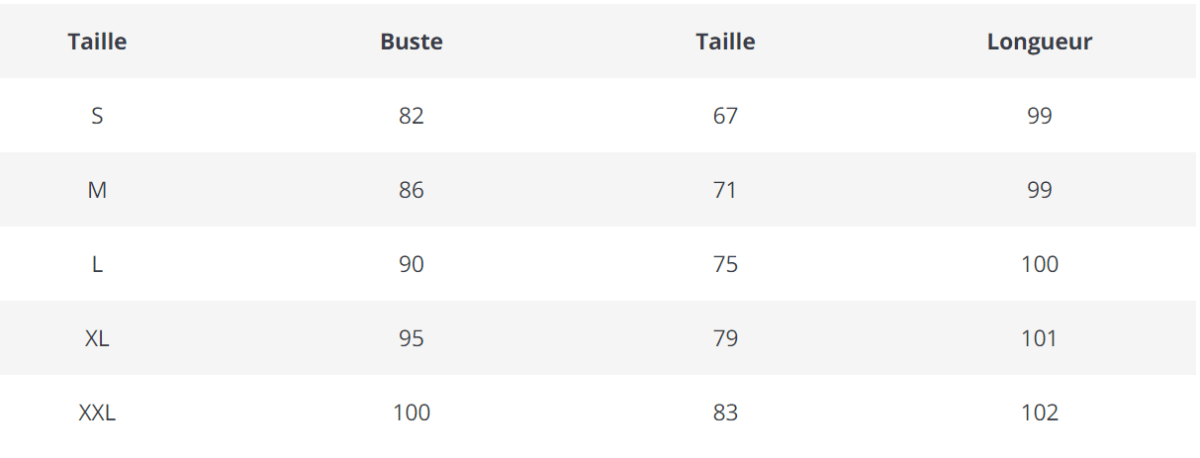Click length value 101 for size XL
This screenshot has width=1200, height=458.
pyautogui.click(x=1039, y=338)
